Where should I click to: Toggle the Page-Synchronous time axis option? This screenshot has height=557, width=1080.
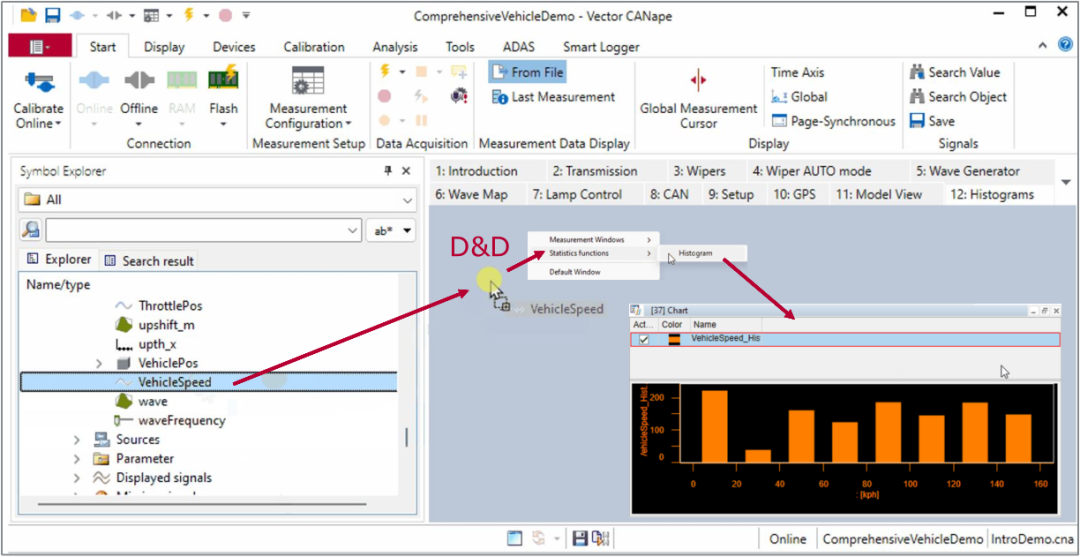pyautogui.click(x=833, y=121)
